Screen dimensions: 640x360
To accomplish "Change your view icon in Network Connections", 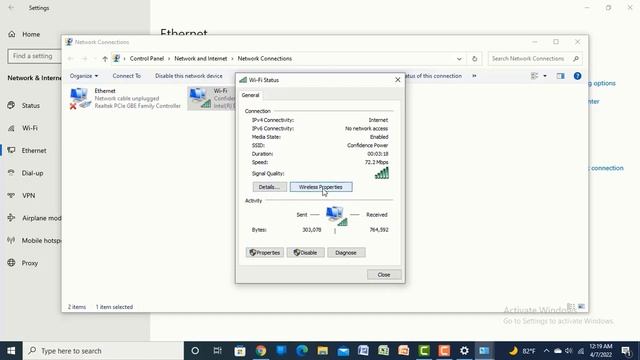I will click(x=534, y=76).
